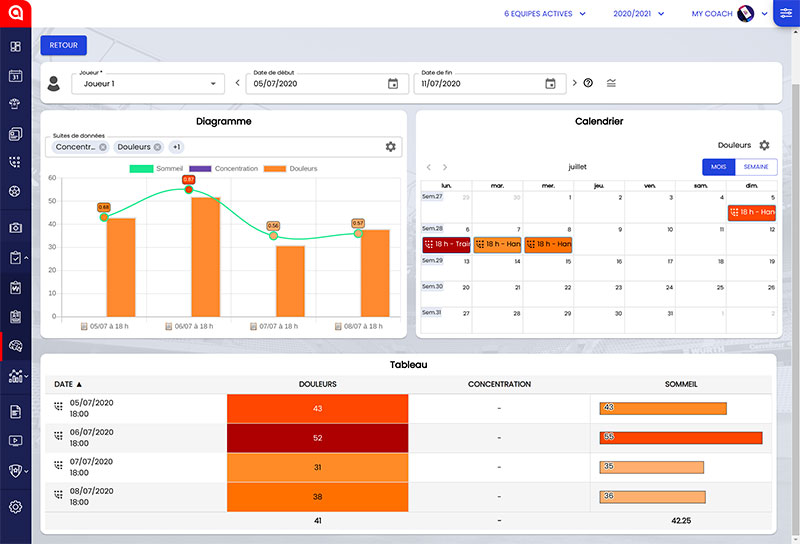Open the Calendrier Douleurs gear settings

[x=764, y=145]
